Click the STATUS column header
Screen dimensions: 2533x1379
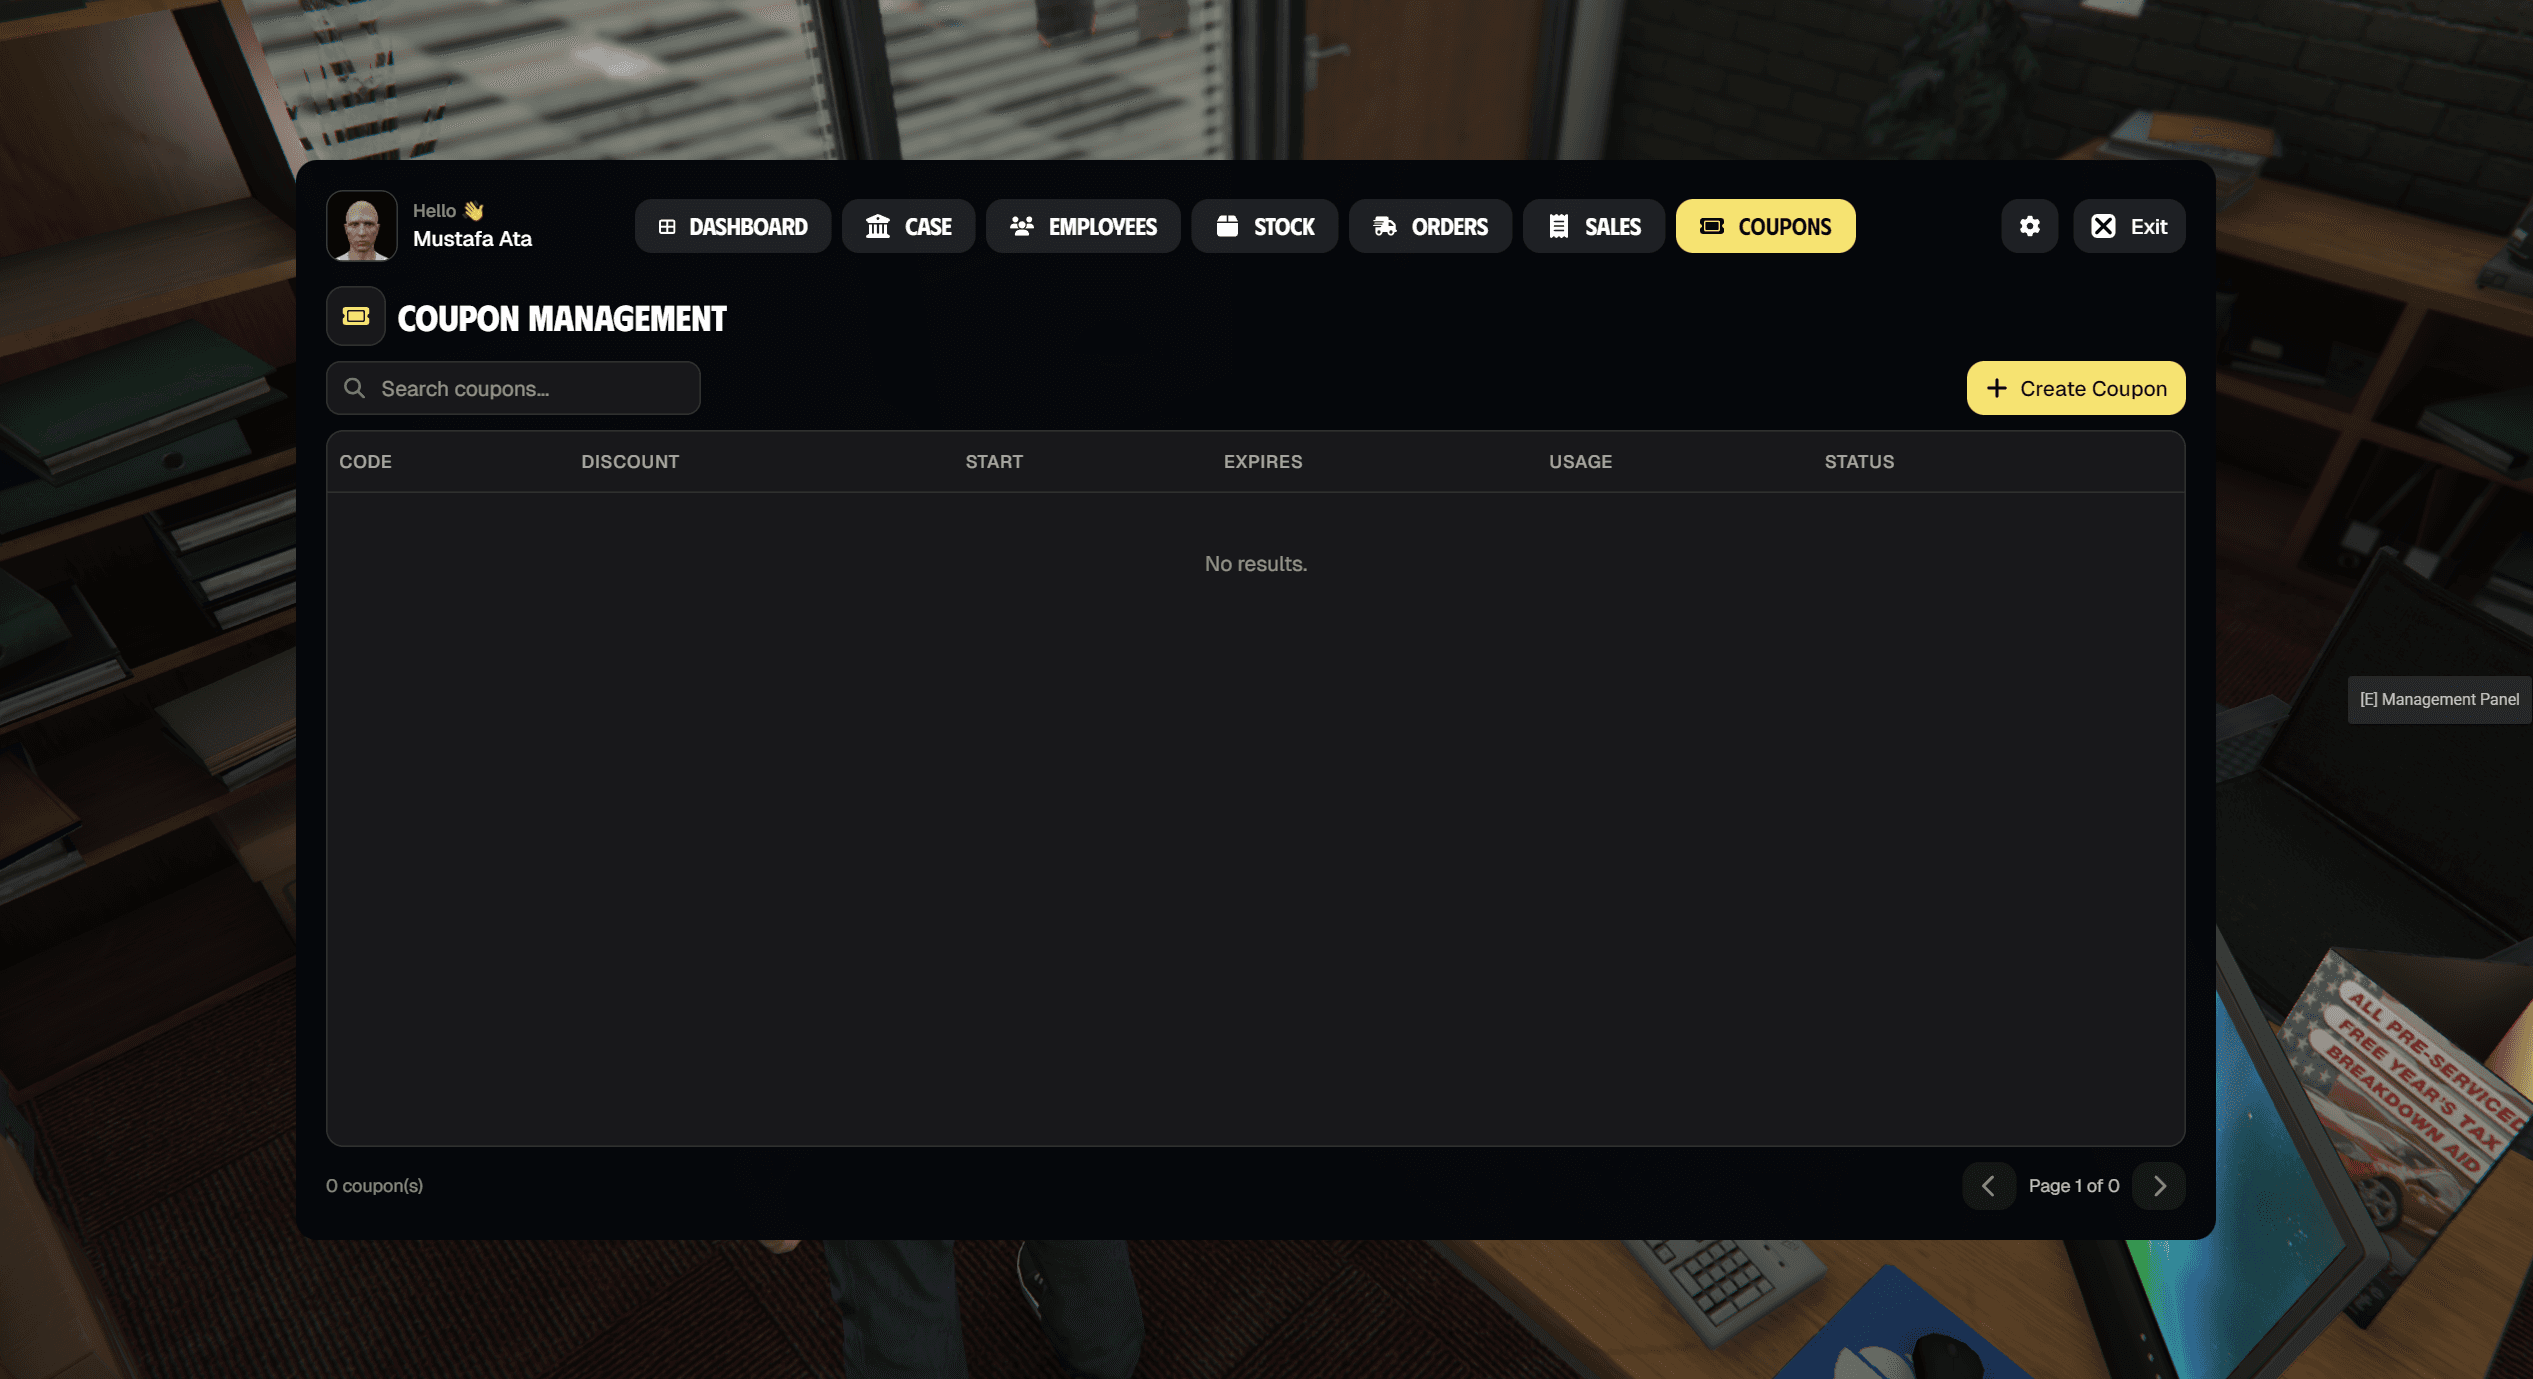point(1859,462)
